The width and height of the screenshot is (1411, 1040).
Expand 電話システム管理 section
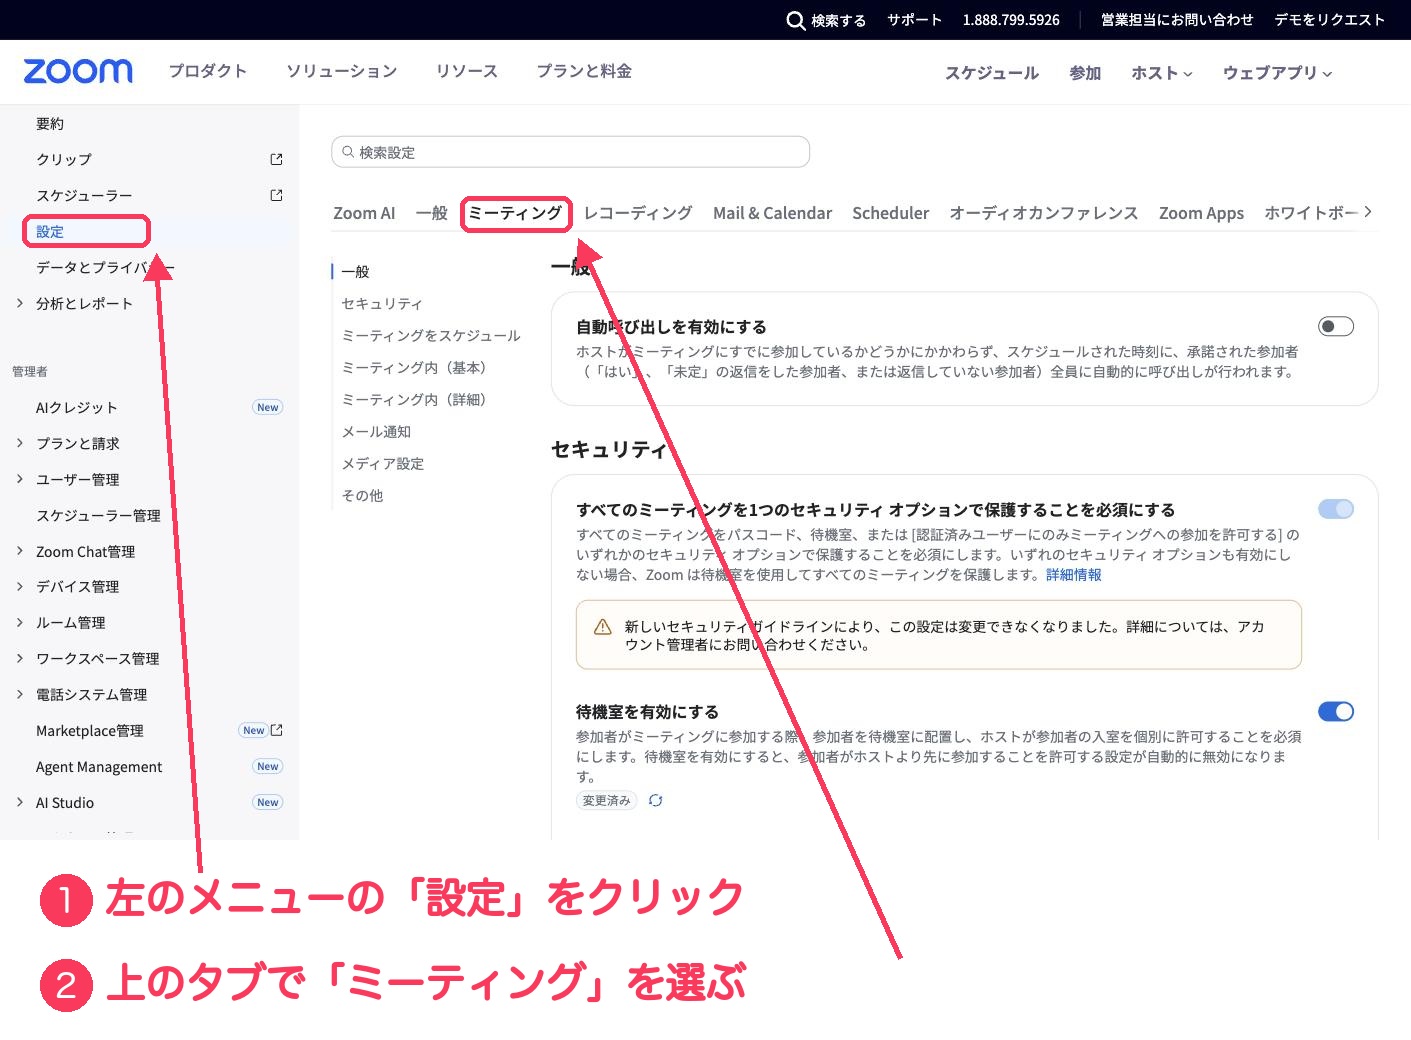(20, 694)
